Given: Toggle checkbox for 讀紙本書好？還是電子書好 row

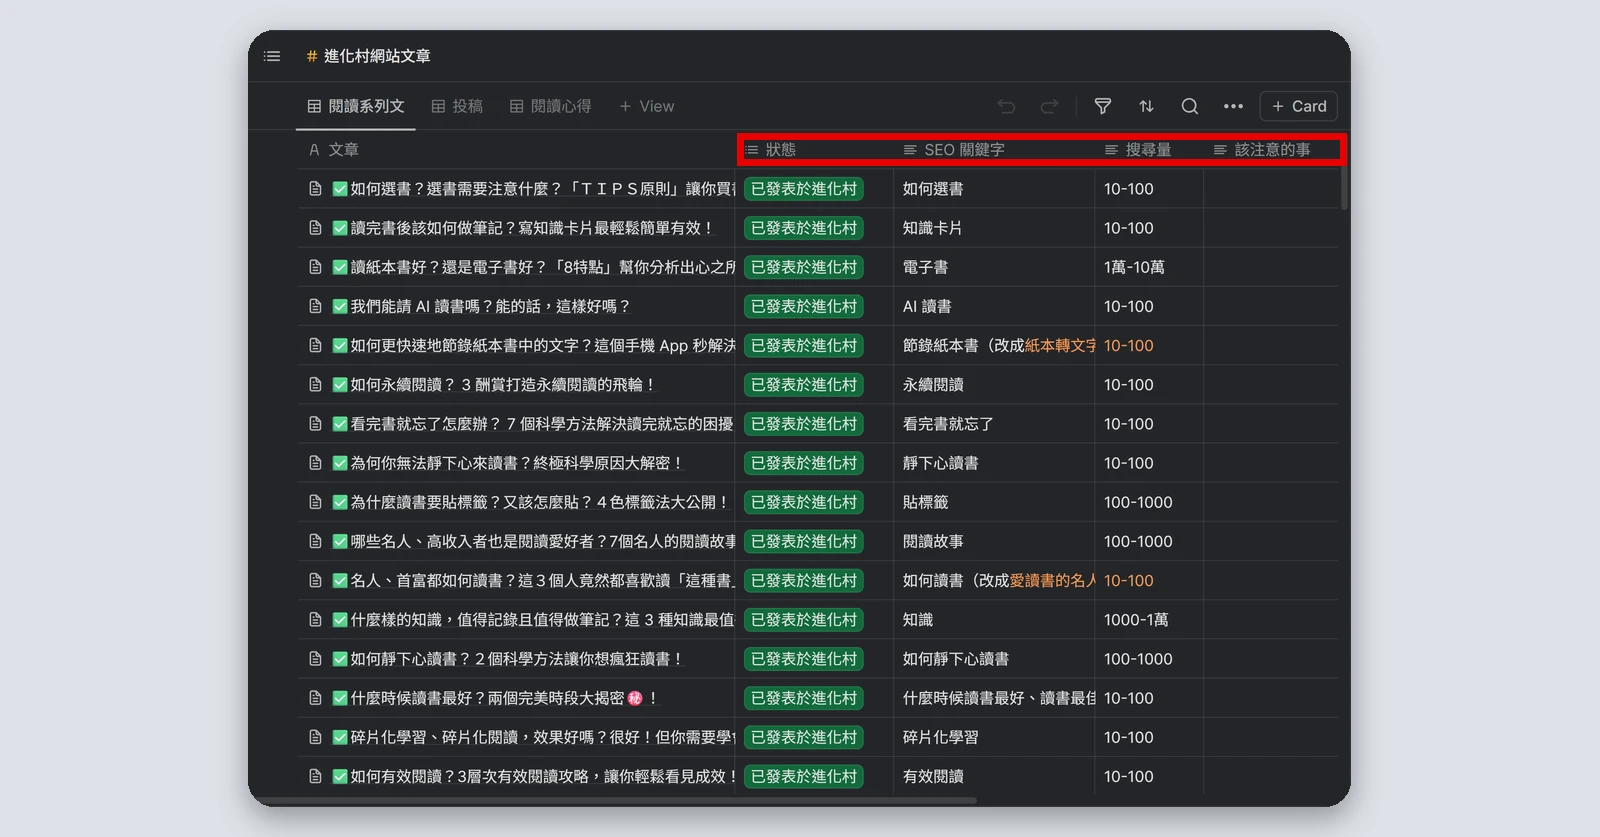Looking at the screenshot, I should (x=340, y=267).
